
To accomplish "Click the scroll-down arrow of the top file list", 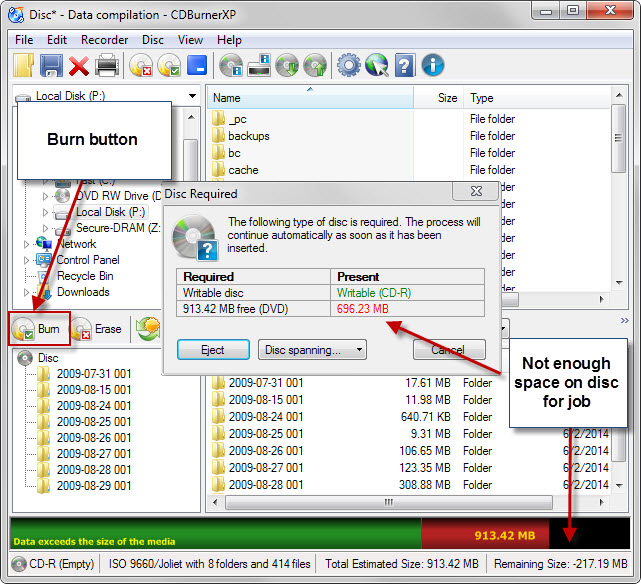I will coord(619,283).
